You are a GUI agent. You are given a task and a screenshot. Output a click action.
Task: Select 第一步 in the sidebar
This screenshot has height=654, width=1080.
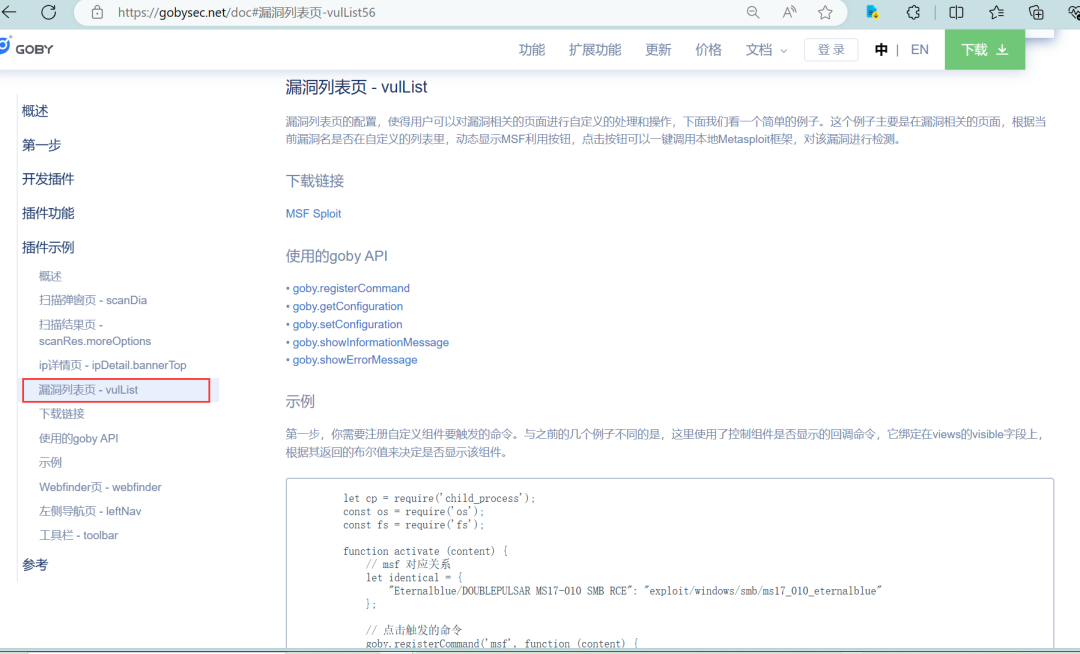(41, 145)
